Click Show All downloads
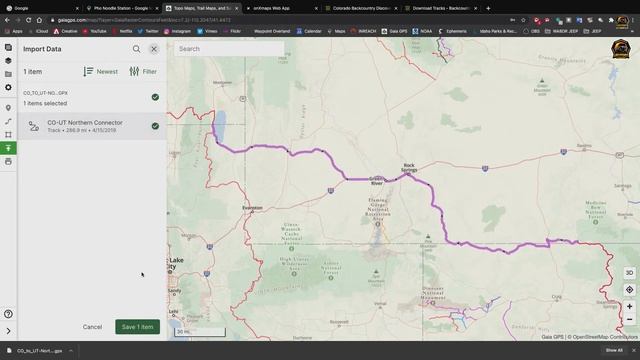 click(x=614, y=350)
